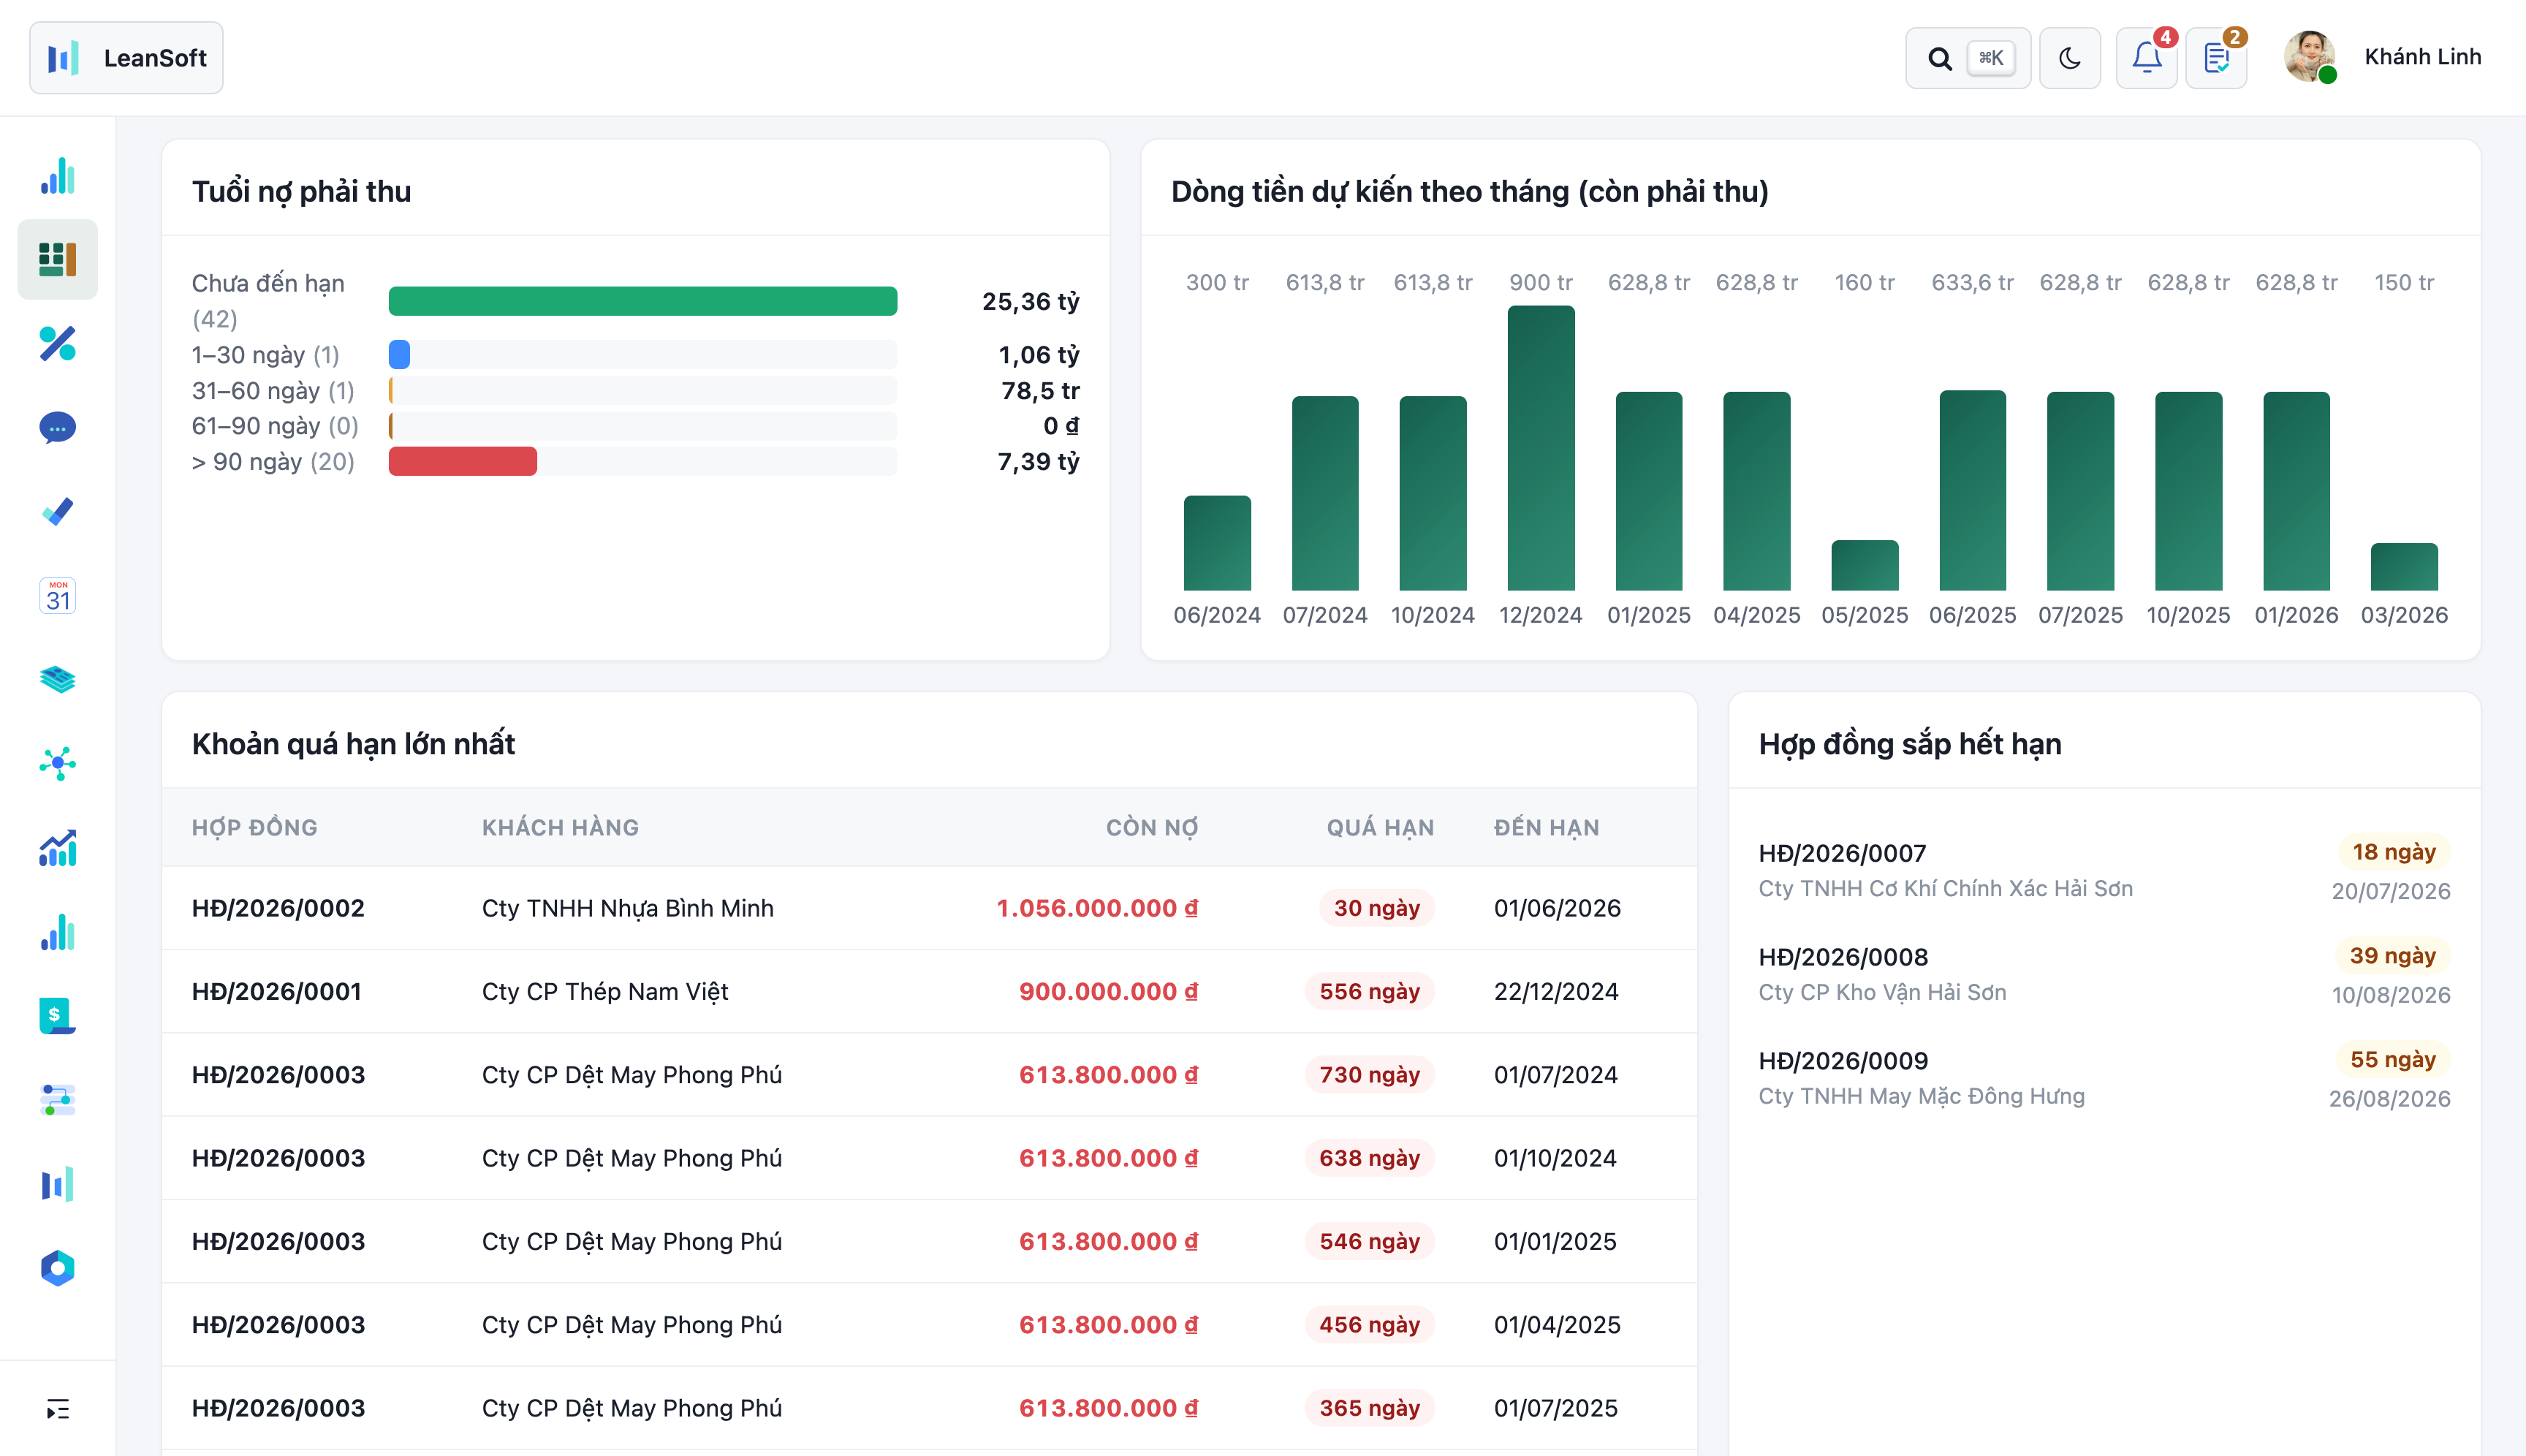Open the task checklist icon with badge
The height and width of the screenshot is (1456, 2526).
point(2216,58)
